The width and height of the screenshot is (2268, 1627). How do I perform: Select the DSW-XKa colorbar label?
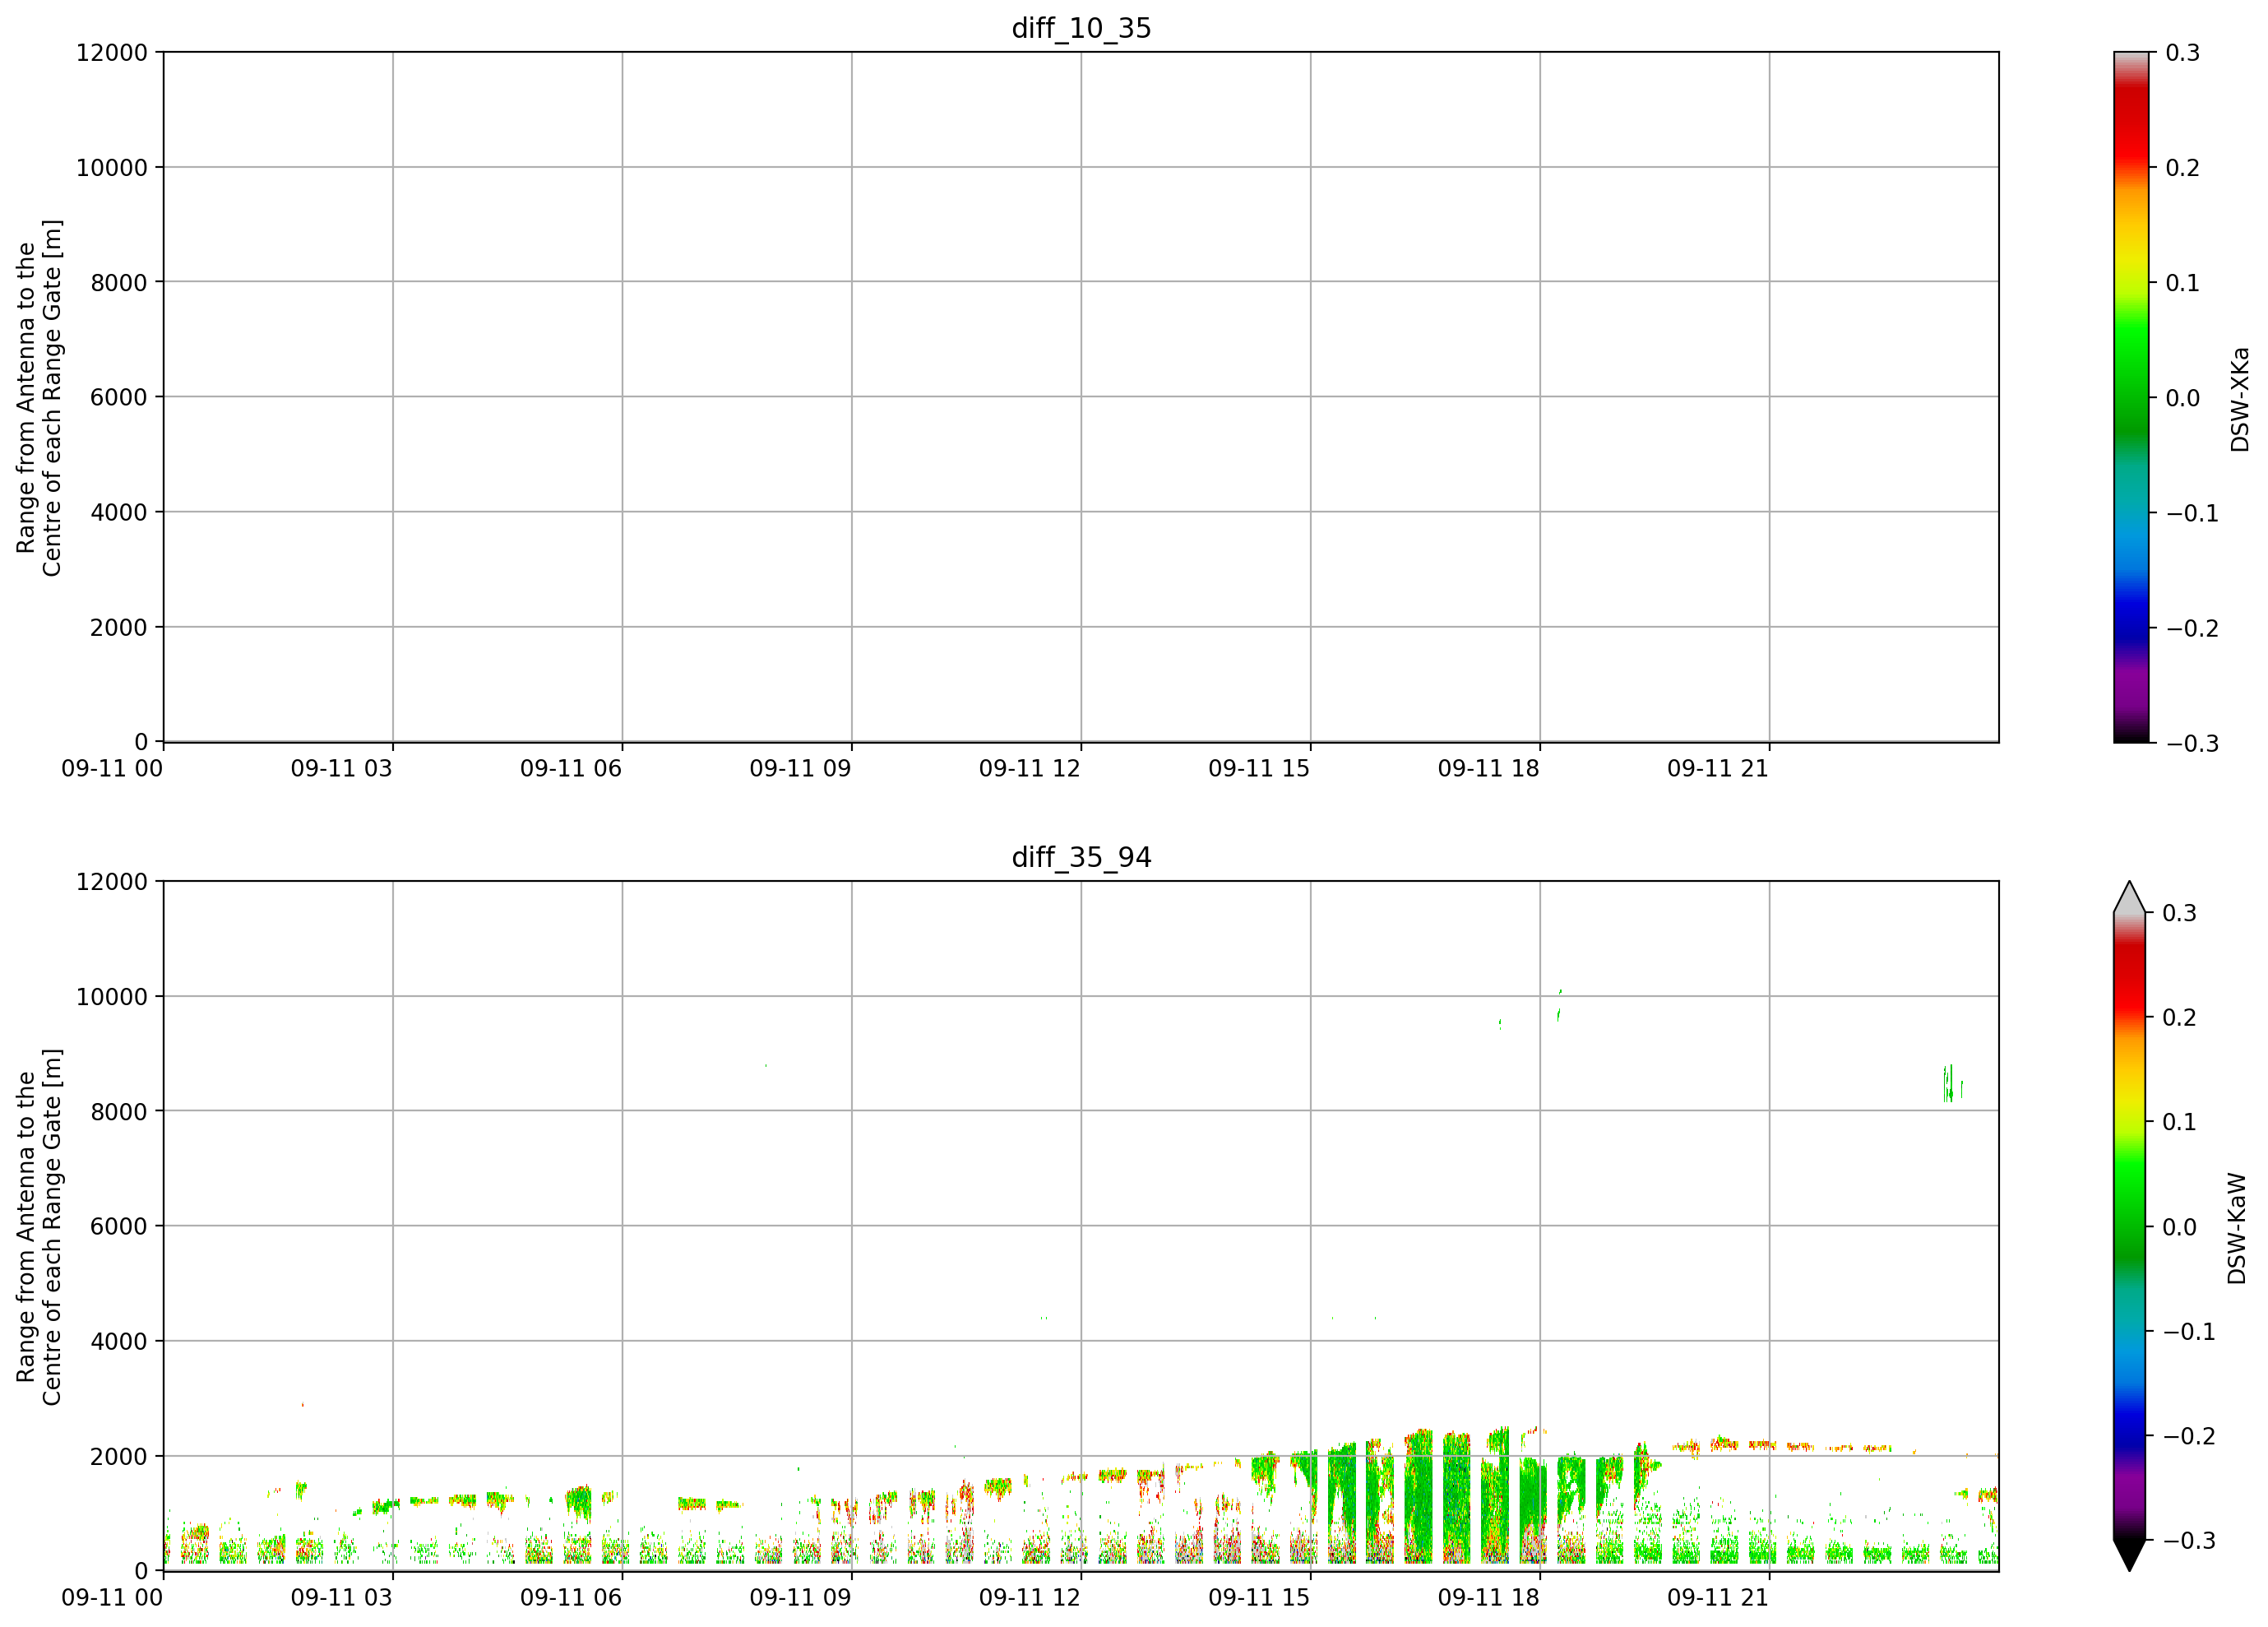point(2240,399)
